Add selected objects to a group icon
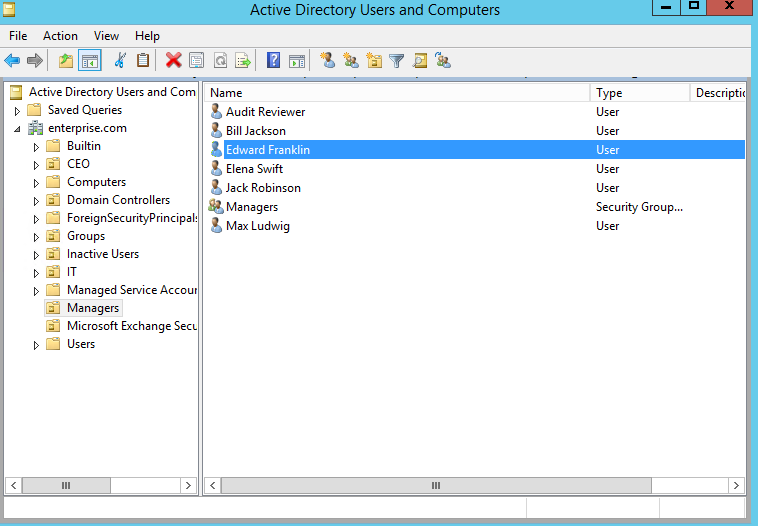758x526 pixels. [x=443, y=61]
